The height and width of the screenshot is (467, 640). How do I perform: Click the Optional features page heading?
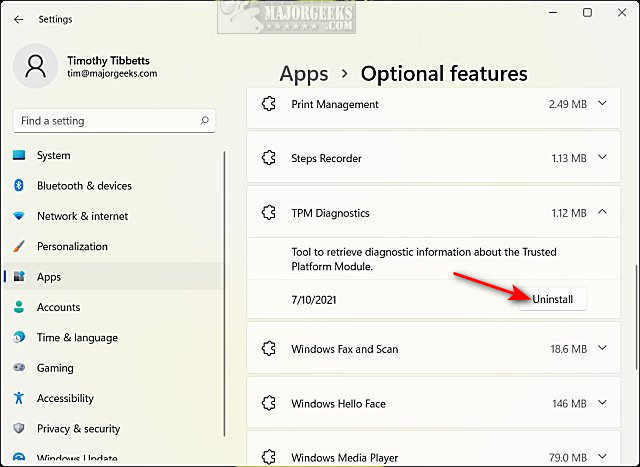pyautogui.click(x=444, y=74)
